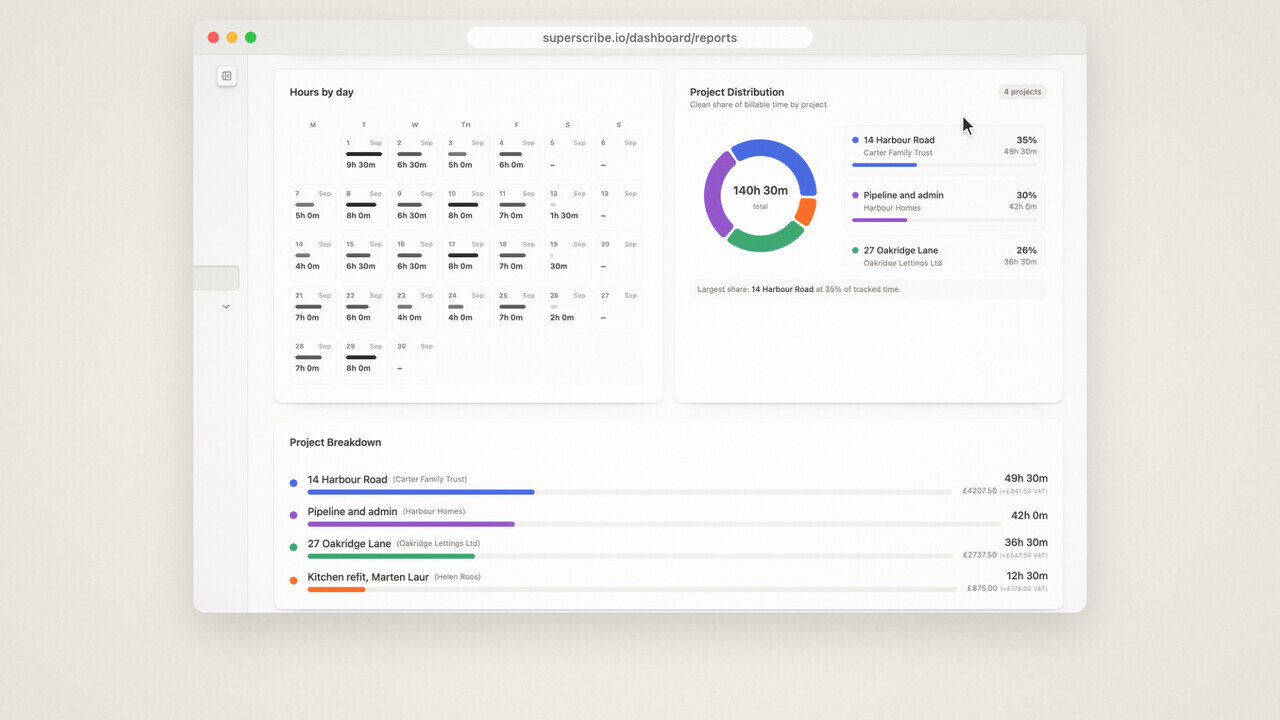This screenshot has height=720, width=1280.
Task: Select the 14 Harbour Road card in Project Distribution
Action: click(945, 150)
